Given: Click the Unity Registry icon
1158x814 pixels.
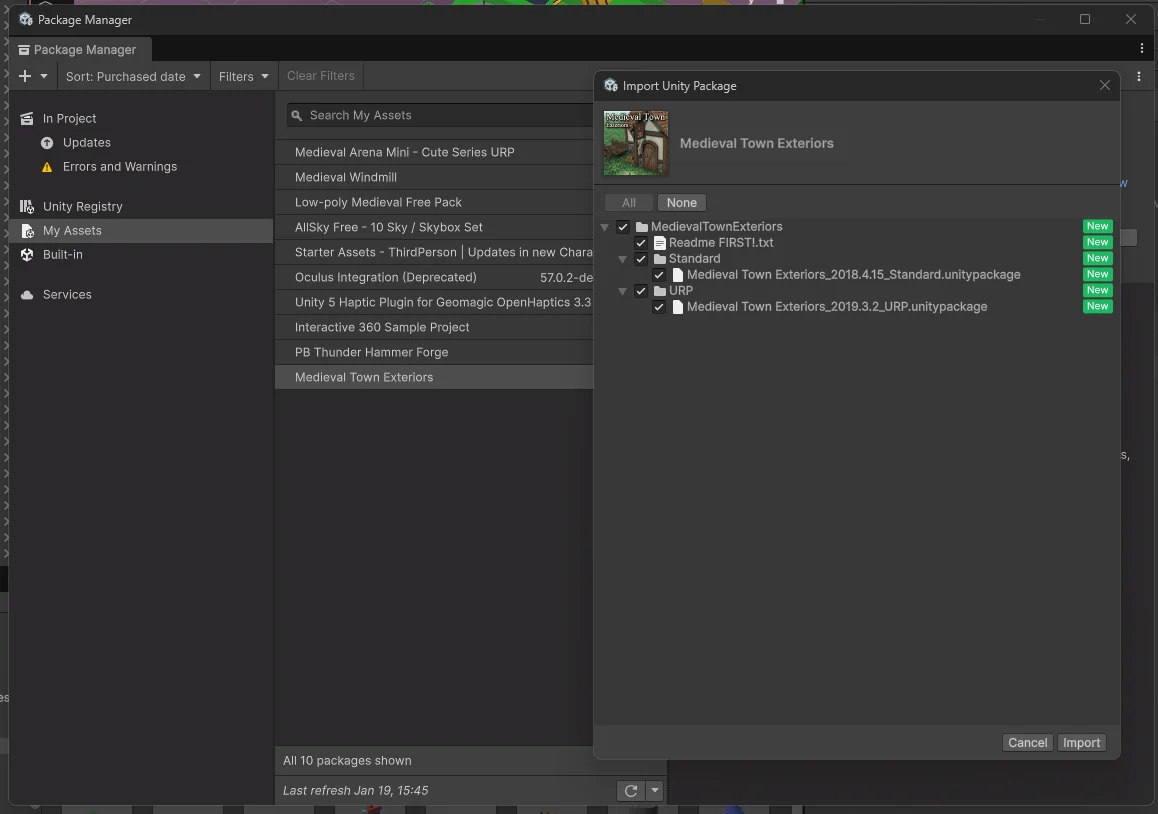Looking at the screenshot, I should (x=27, y=206).
